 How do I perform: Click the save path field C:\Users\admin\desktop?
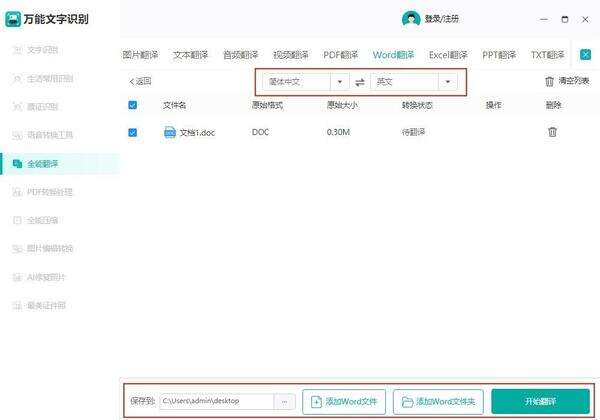217,401
